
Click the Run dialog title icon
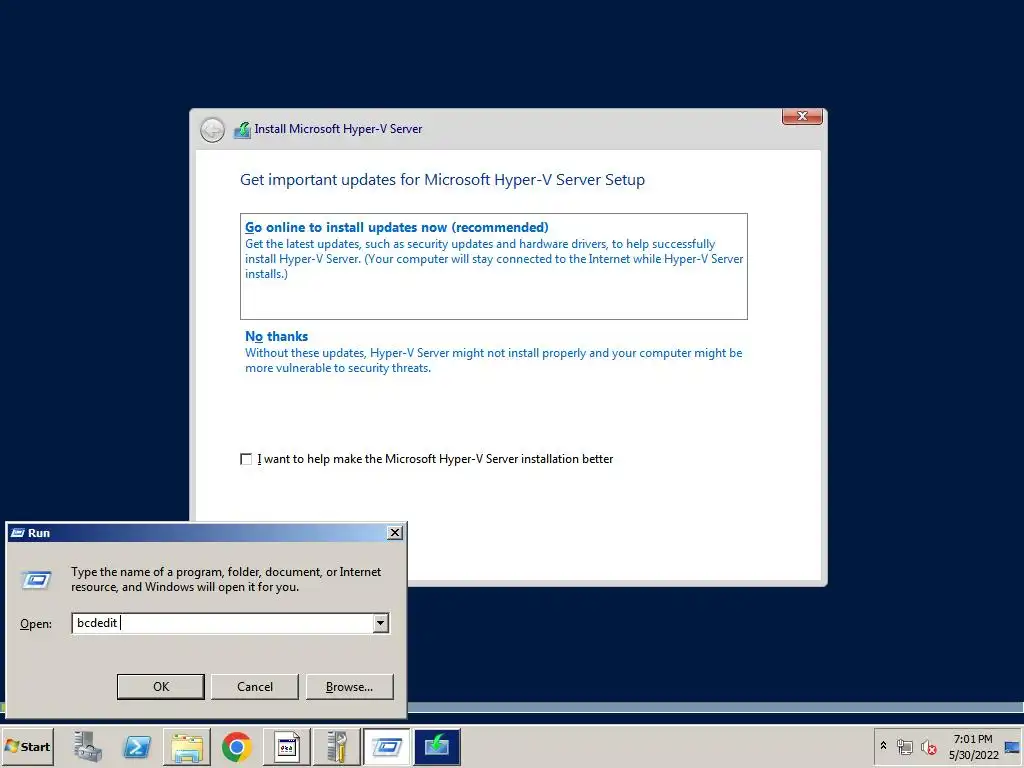tap(18, 533)
